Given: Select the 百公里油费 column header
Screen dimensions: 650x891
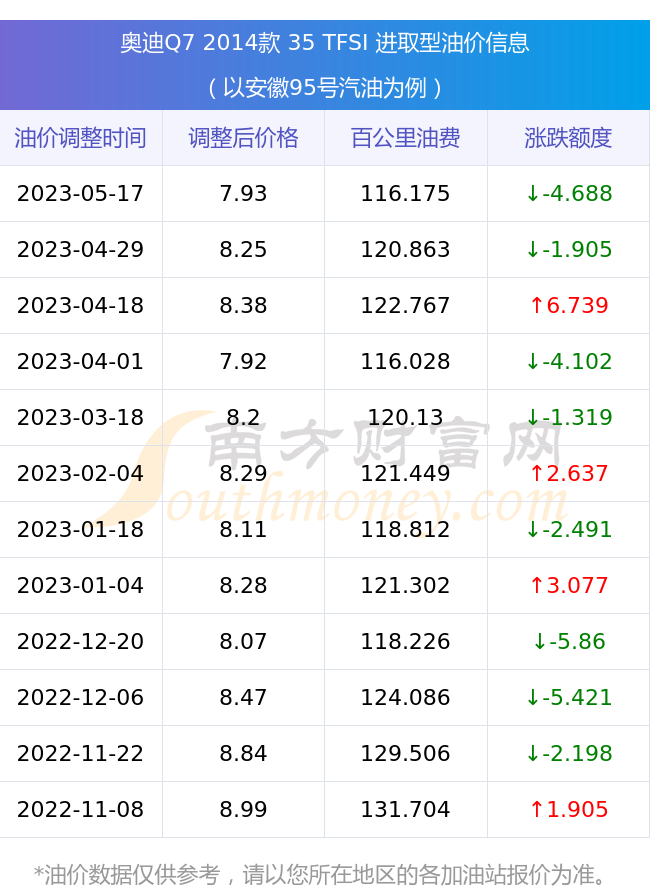Looking at the screenshot, I should [x=406, y=138].
